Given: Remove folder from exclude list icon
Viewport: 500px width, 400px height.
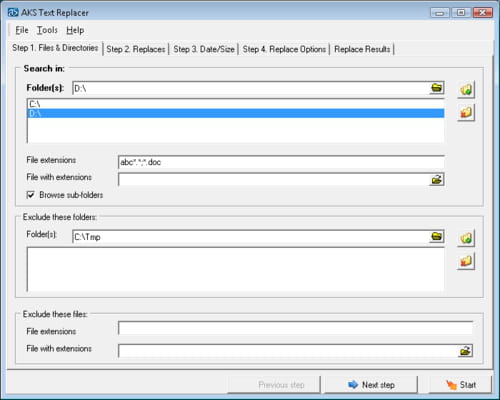Looking at the screenshot, I should [466, 261].
